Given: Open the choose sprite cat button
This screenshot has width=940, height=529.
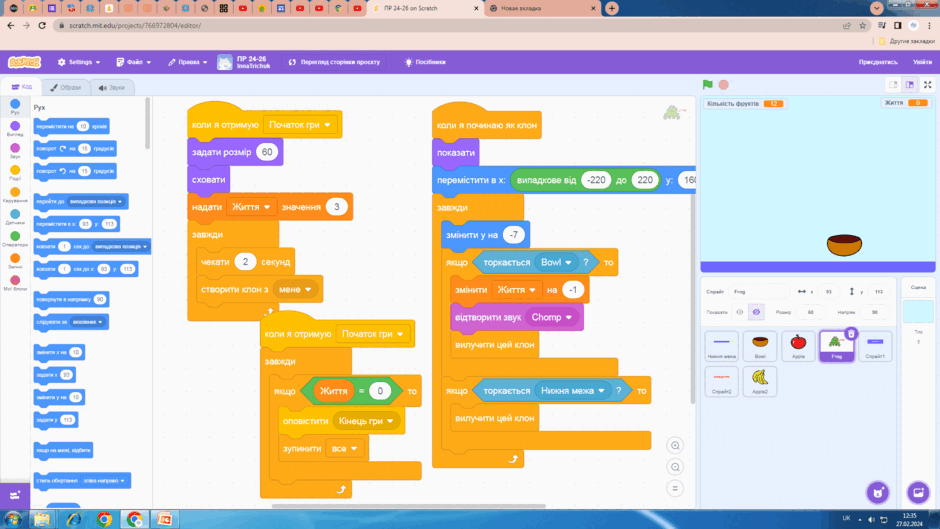Looking at the screenshot, I should point(878,492).
